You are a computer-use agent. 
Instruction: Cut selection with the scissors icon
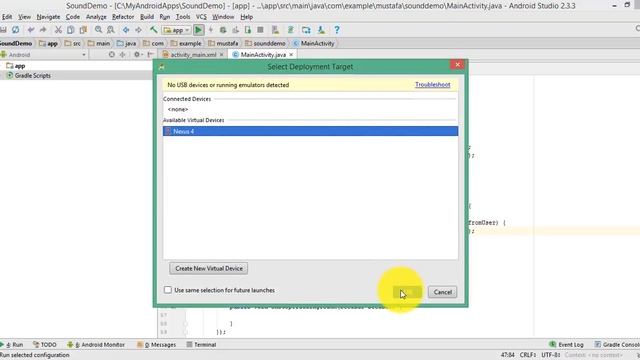pyautogui.click(x=58, y=30)
